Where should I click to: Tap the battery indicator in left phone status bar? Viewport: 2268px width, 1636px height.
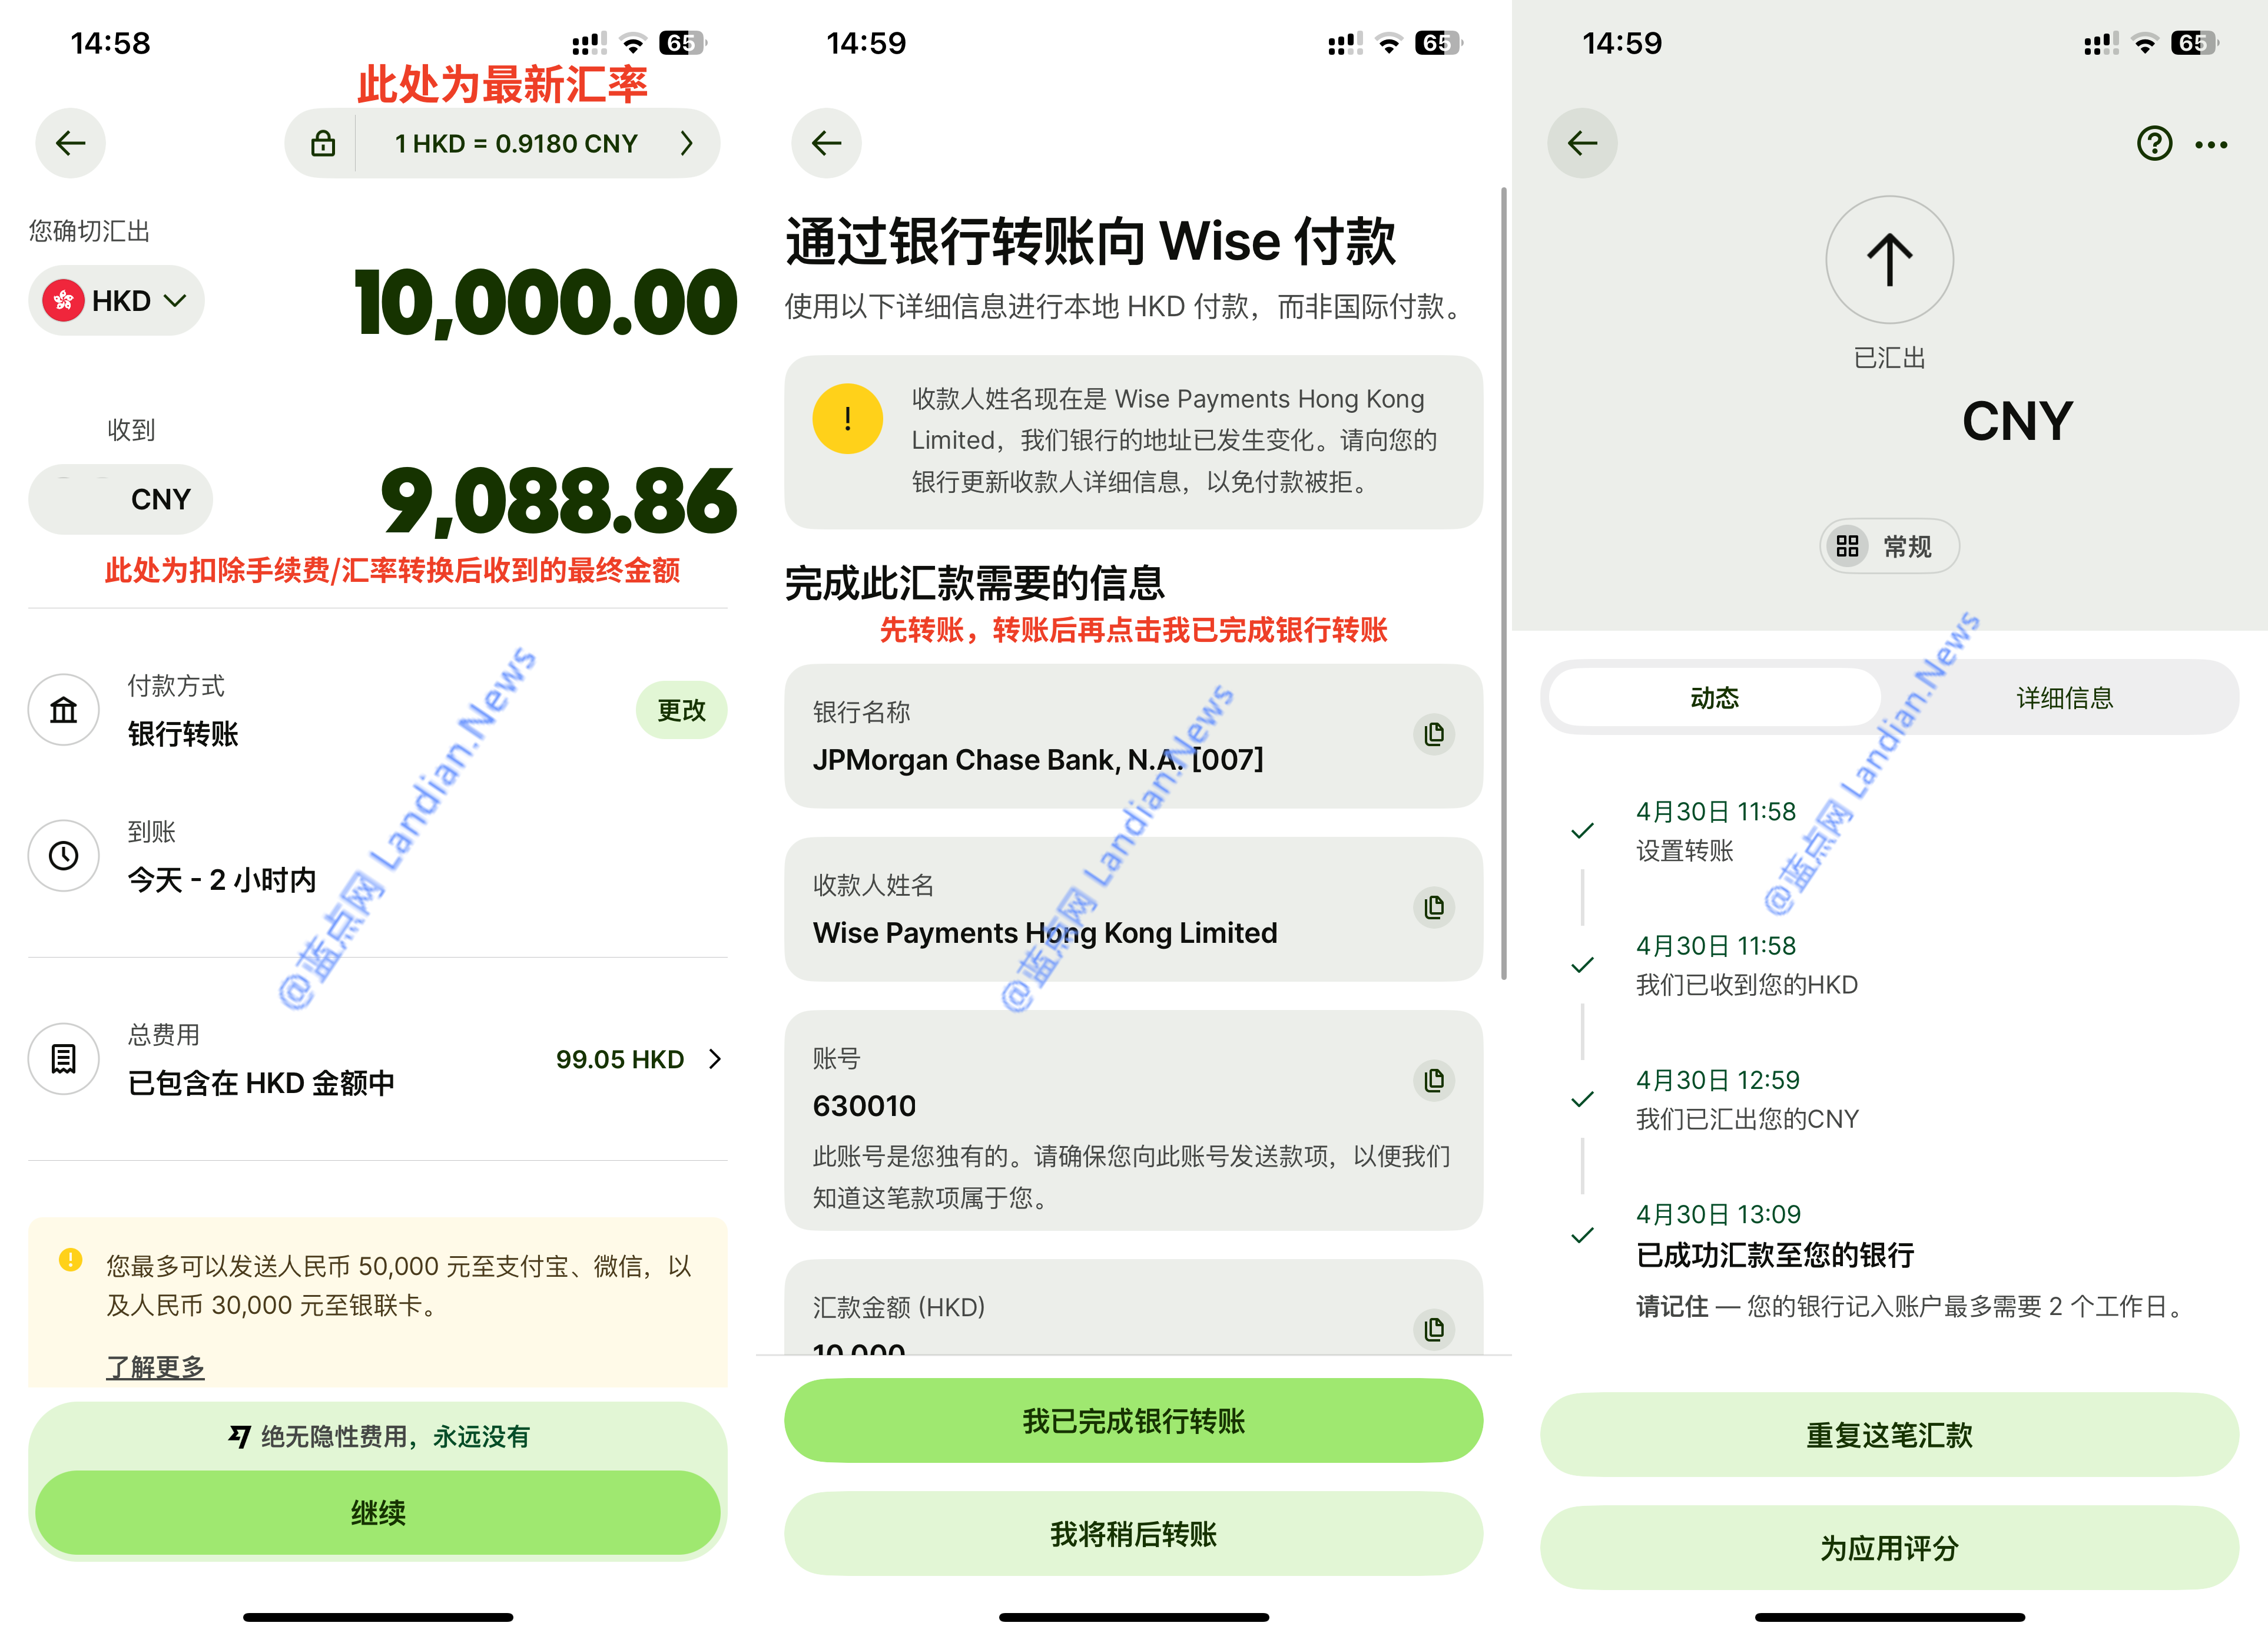pyautogui.click(x=683, y=43)
